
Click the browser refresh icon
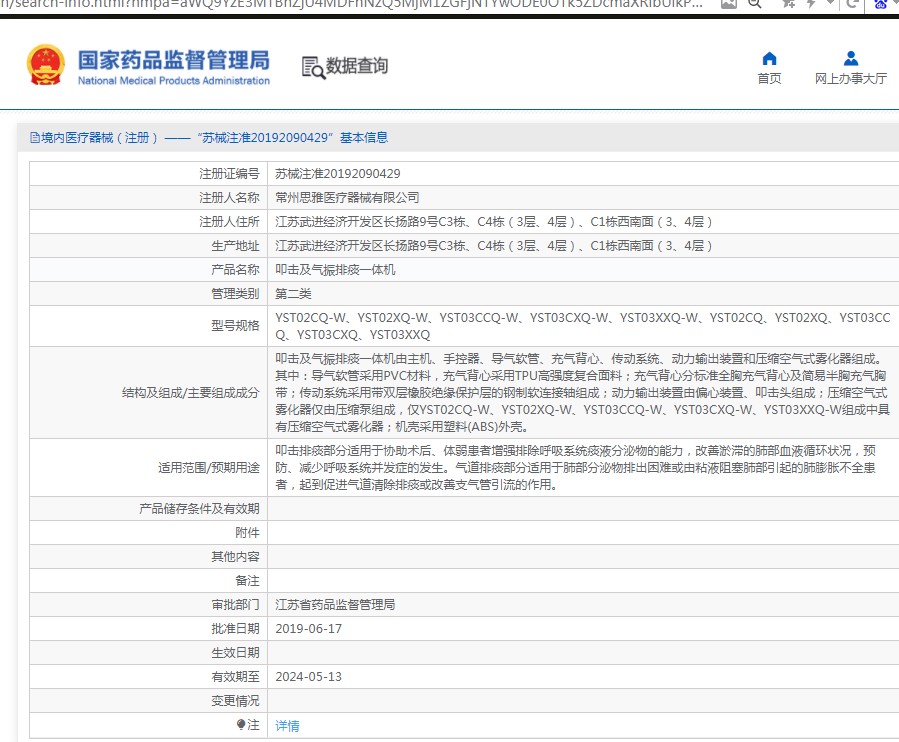pyautogui.click(x=853, y=3)
